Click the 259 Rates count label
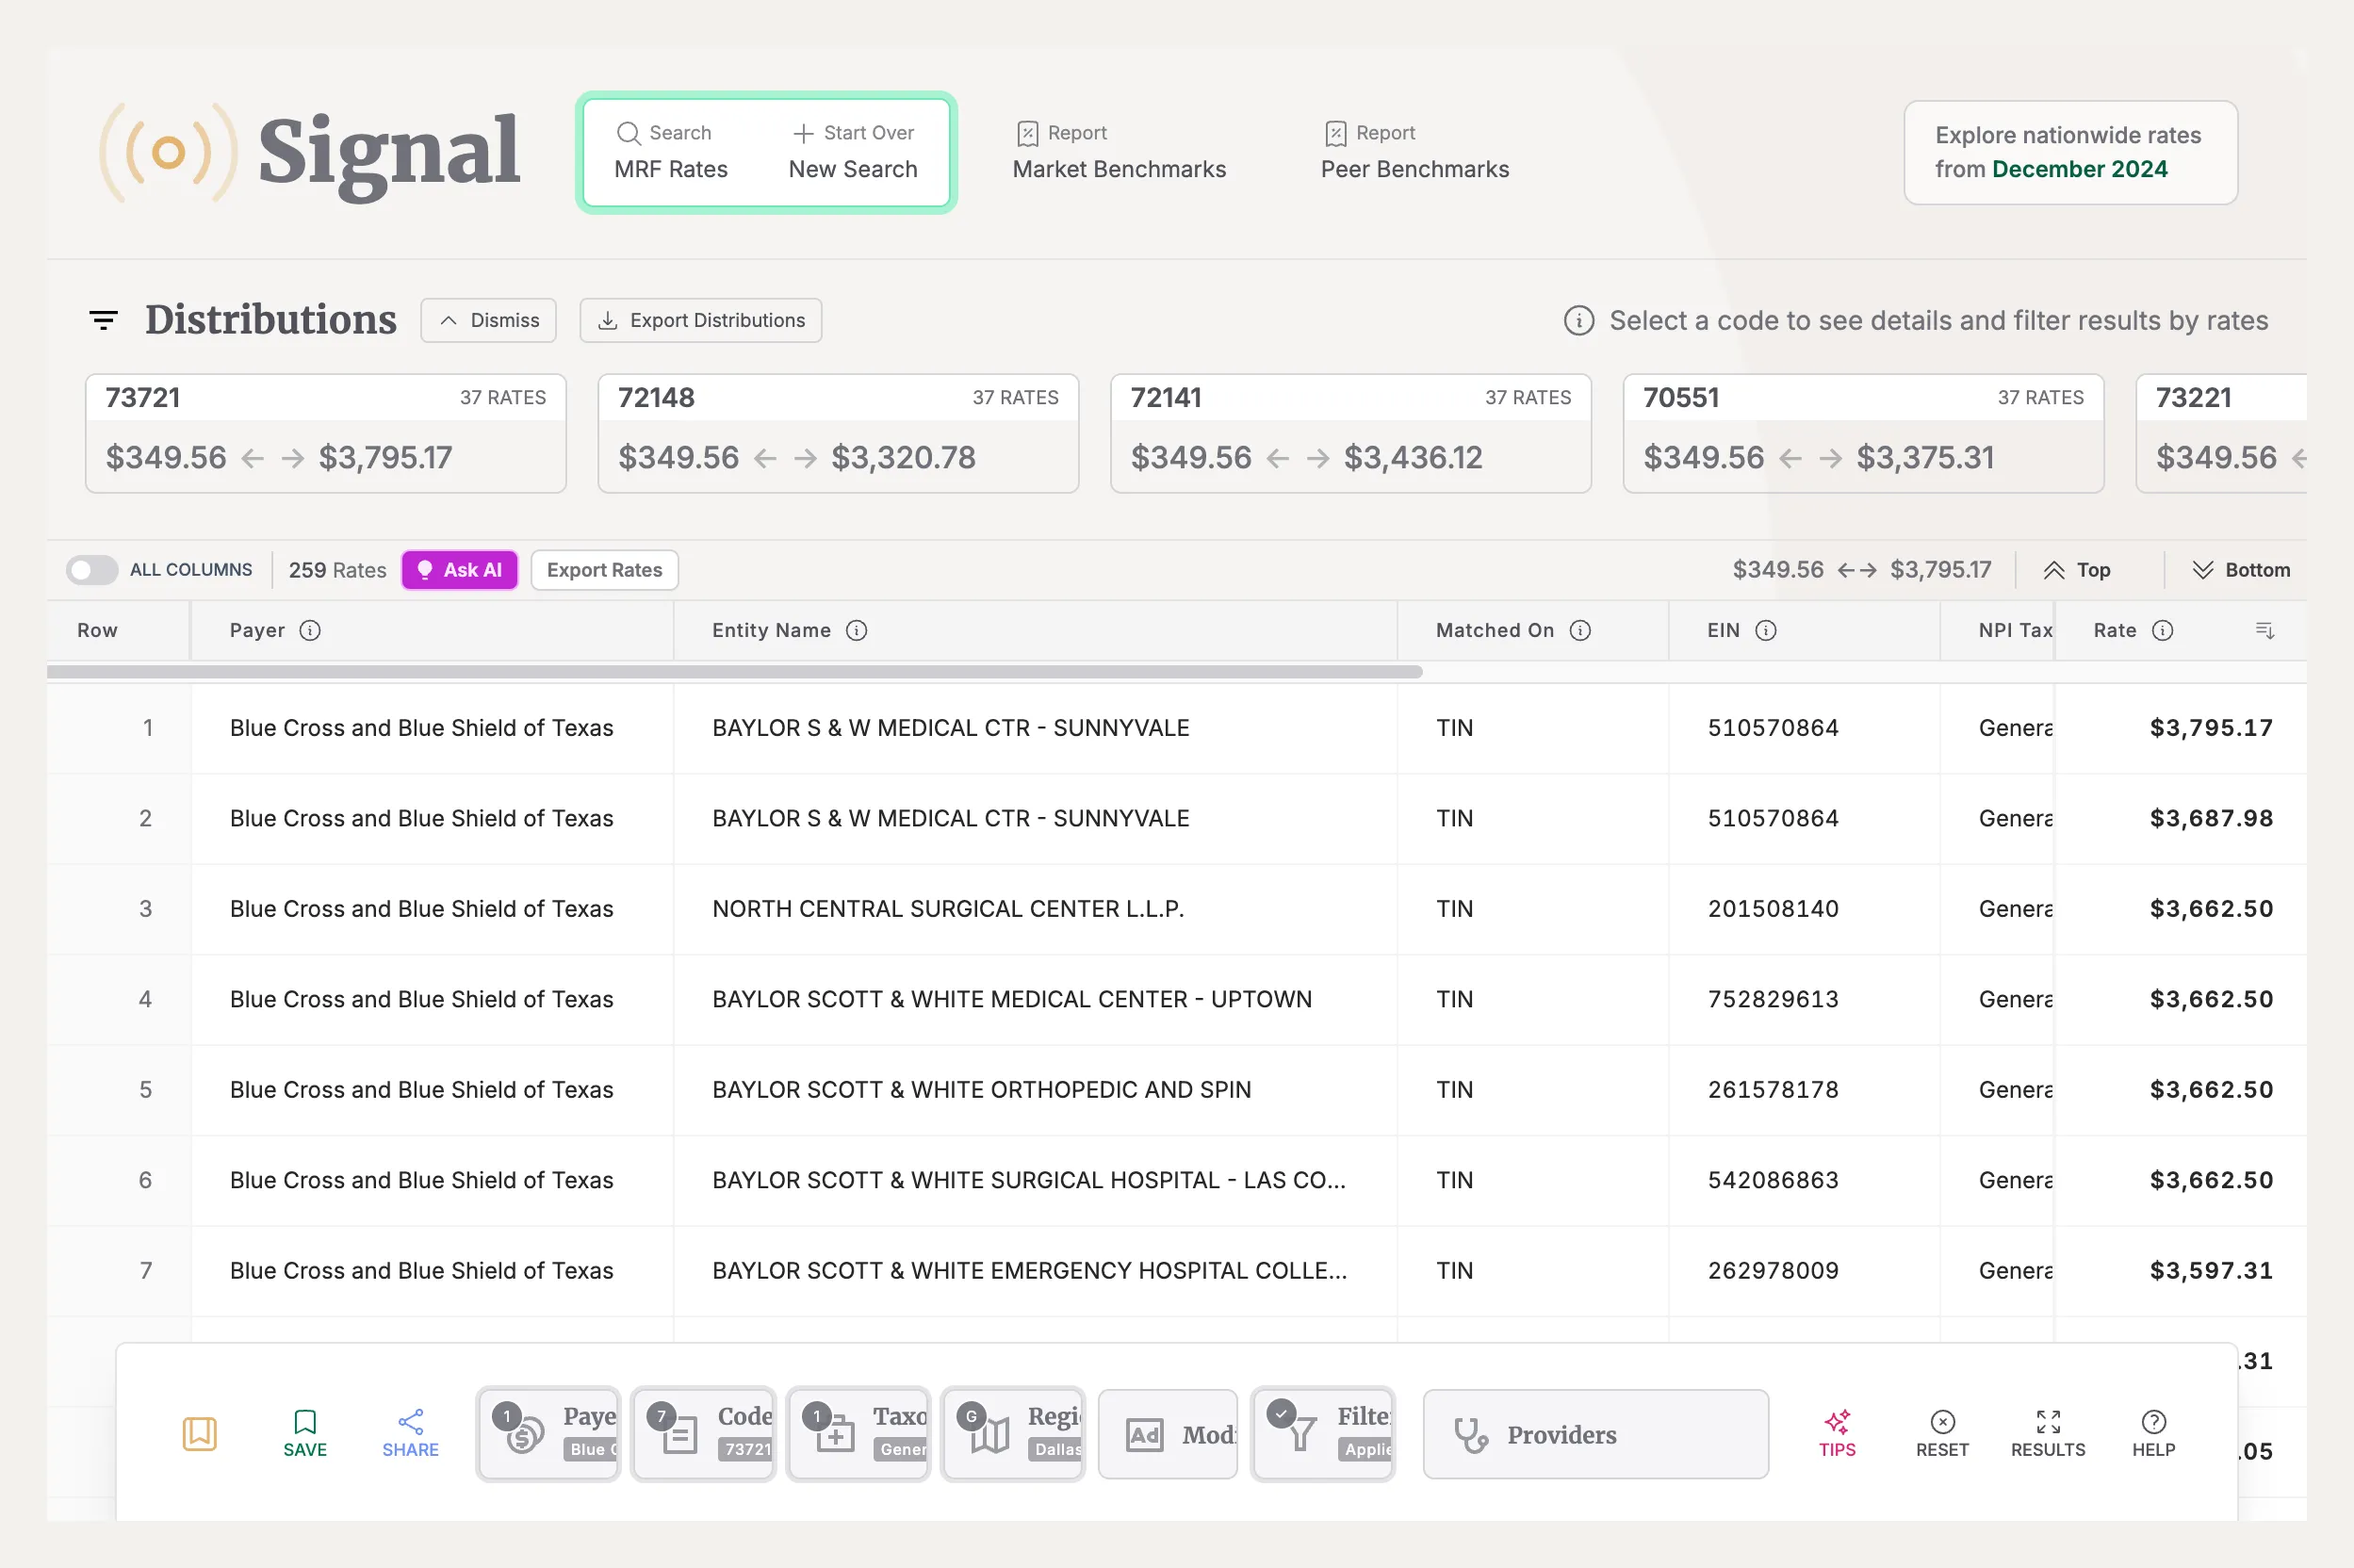The width and height of the screenshot is (2354, 1568). (x=337, y=570)
